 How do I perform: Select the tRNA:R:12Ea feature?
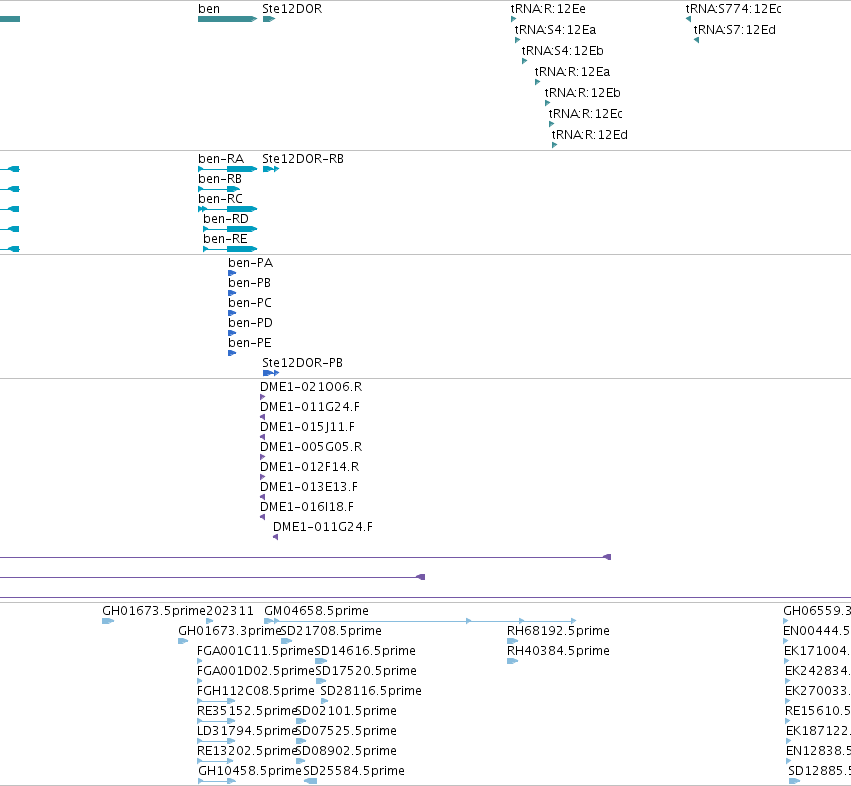537,82
